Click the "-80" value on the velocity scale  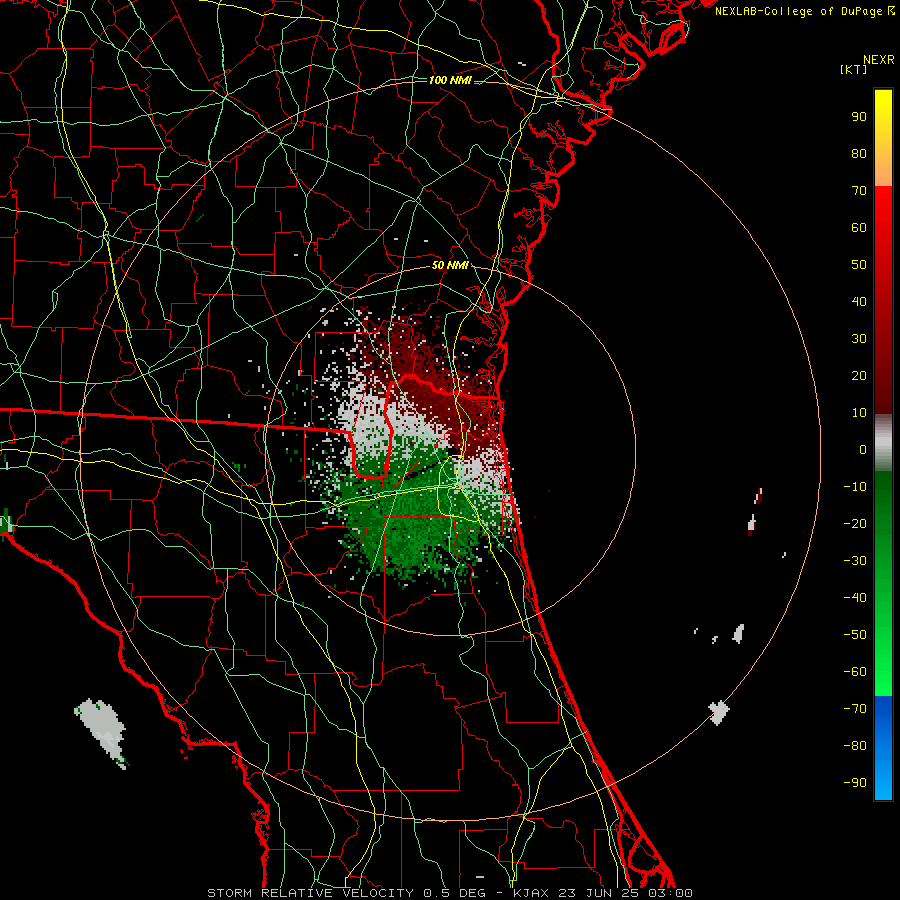coord(855,746)
